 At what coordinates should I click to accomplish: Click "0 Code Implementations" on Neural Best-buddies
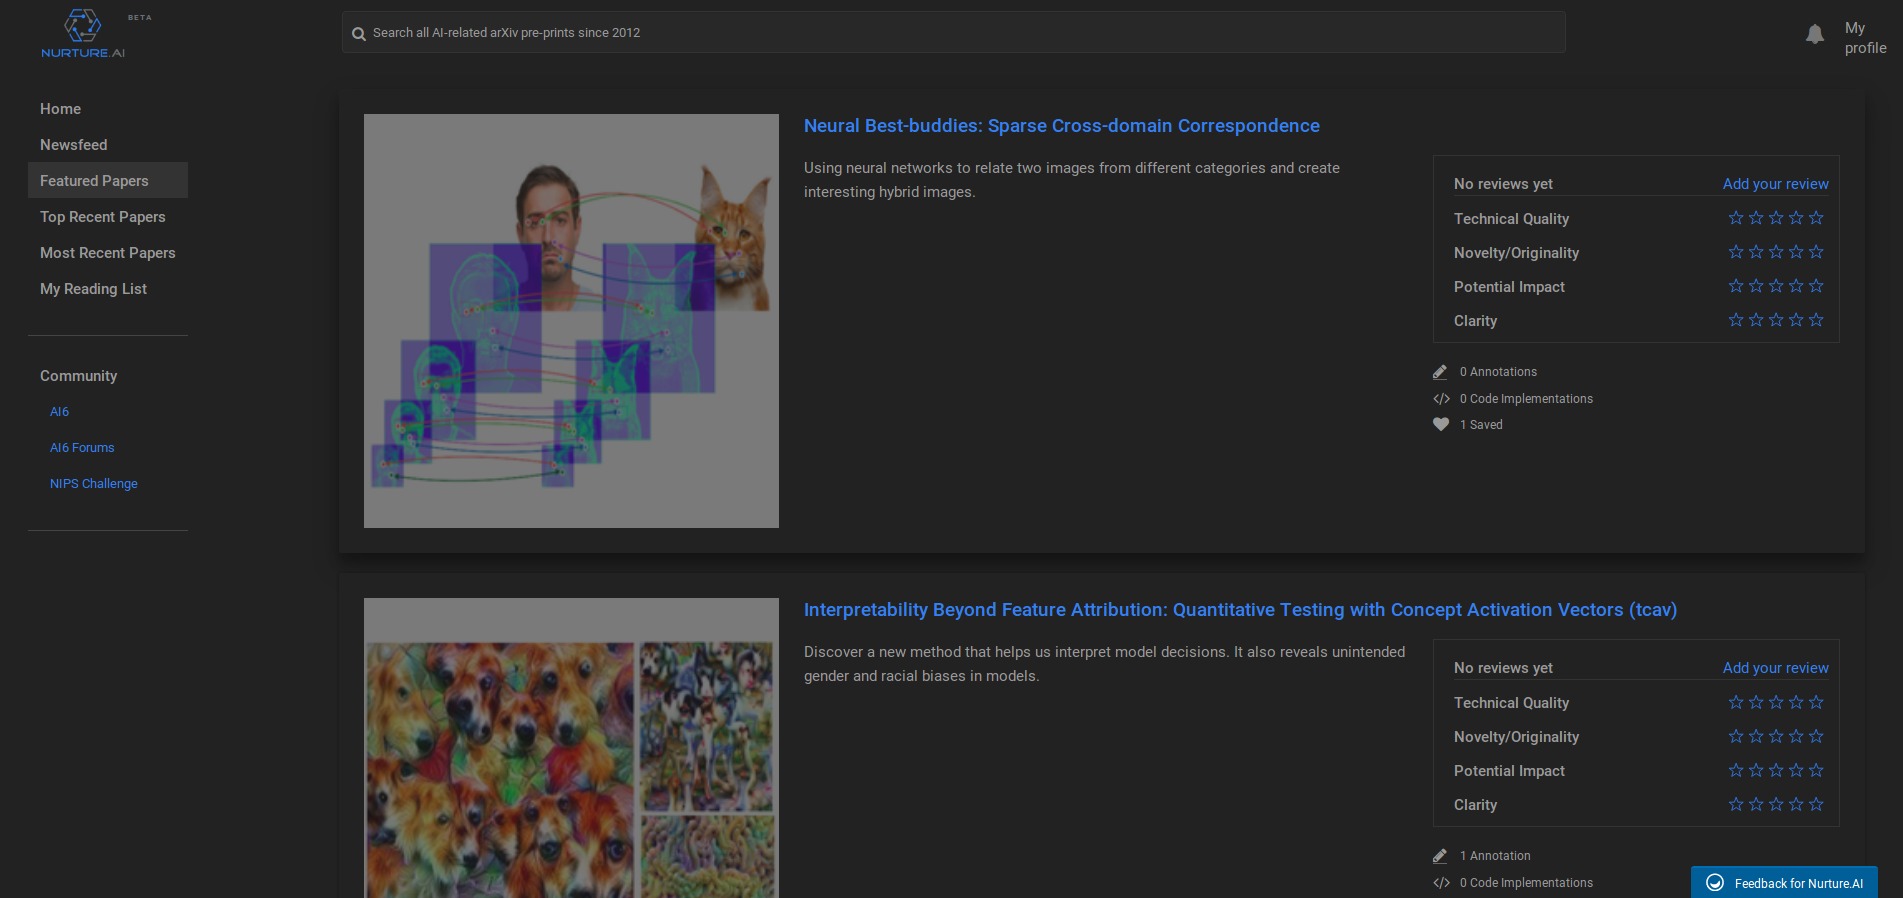tap(1526, 399)
